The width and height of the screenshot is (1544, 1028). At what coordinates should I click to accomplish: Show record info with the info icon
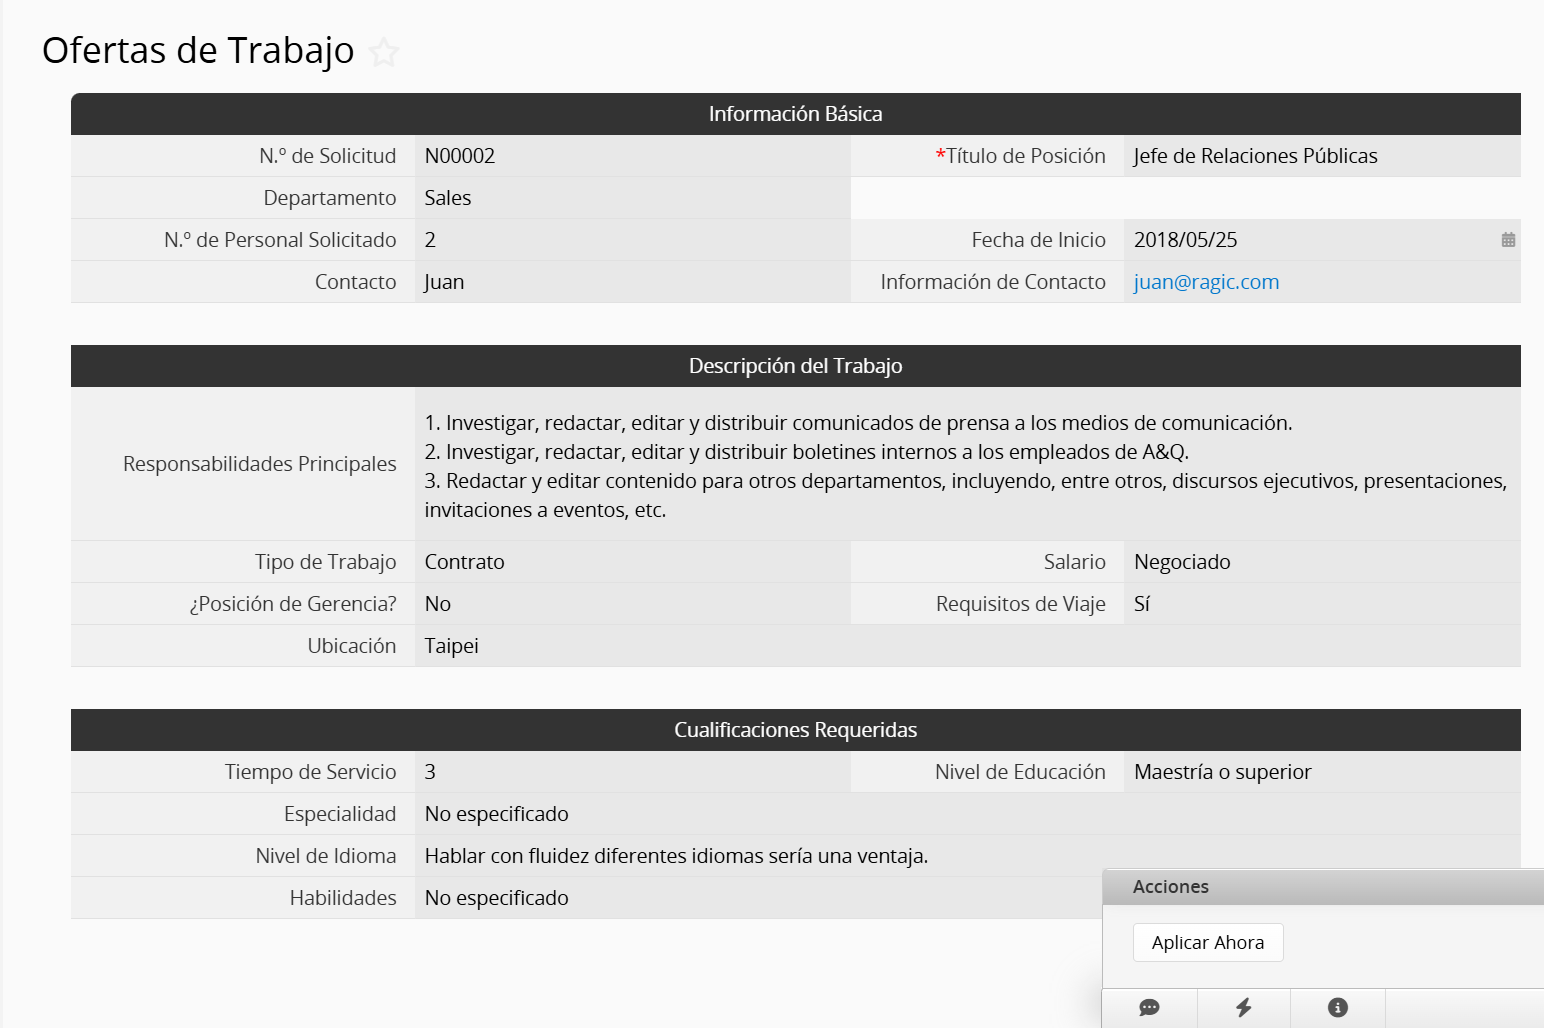click(1337, 1008)
